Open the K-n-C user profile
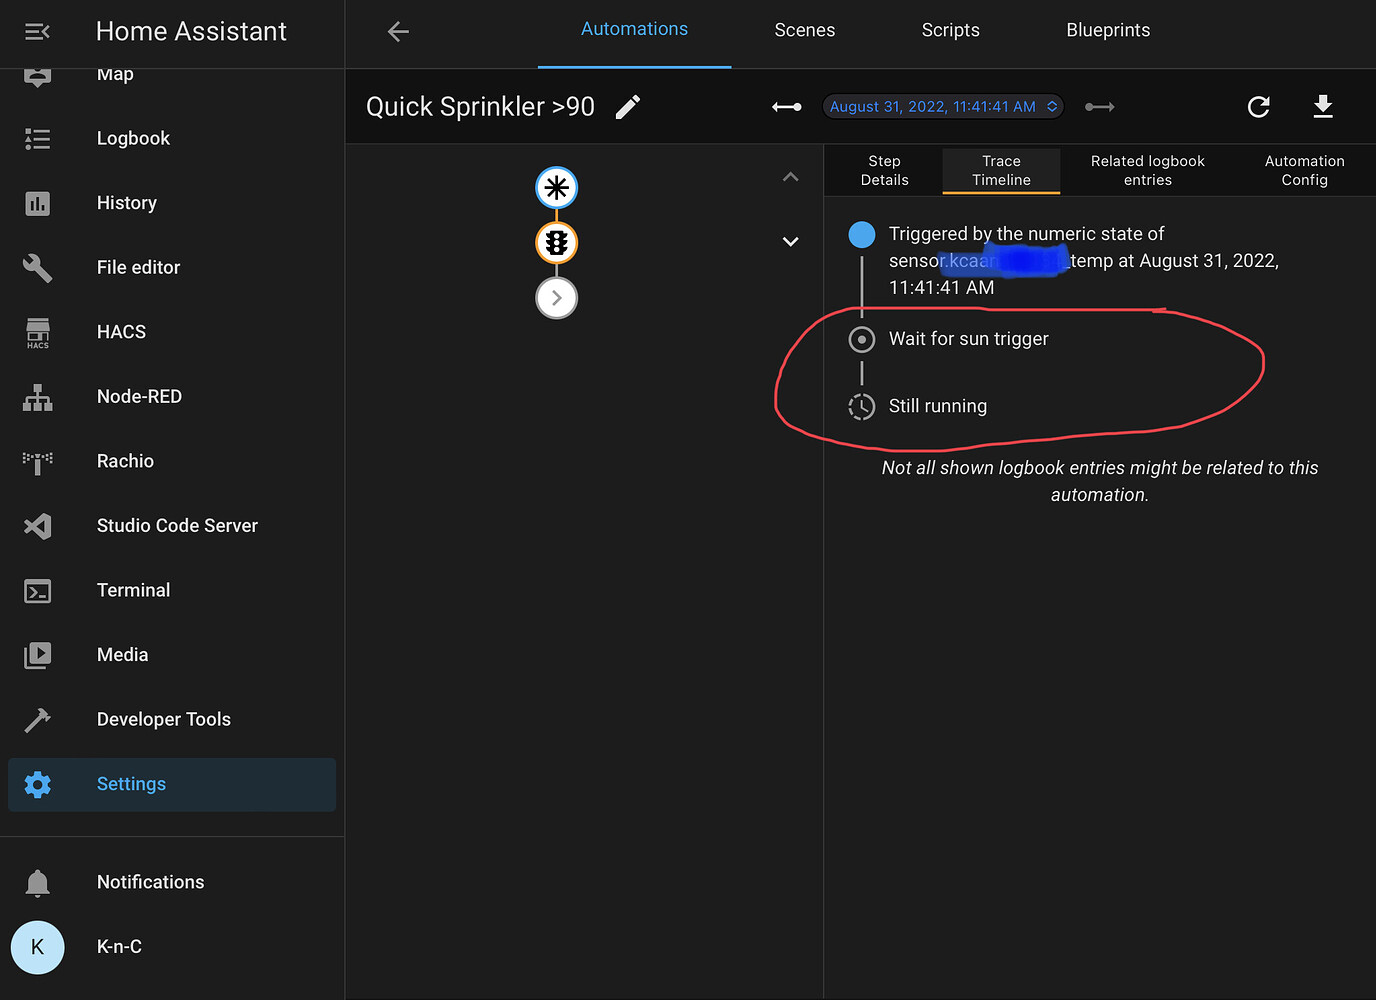Screen dimensions: 1376x1000 (119, 947)
